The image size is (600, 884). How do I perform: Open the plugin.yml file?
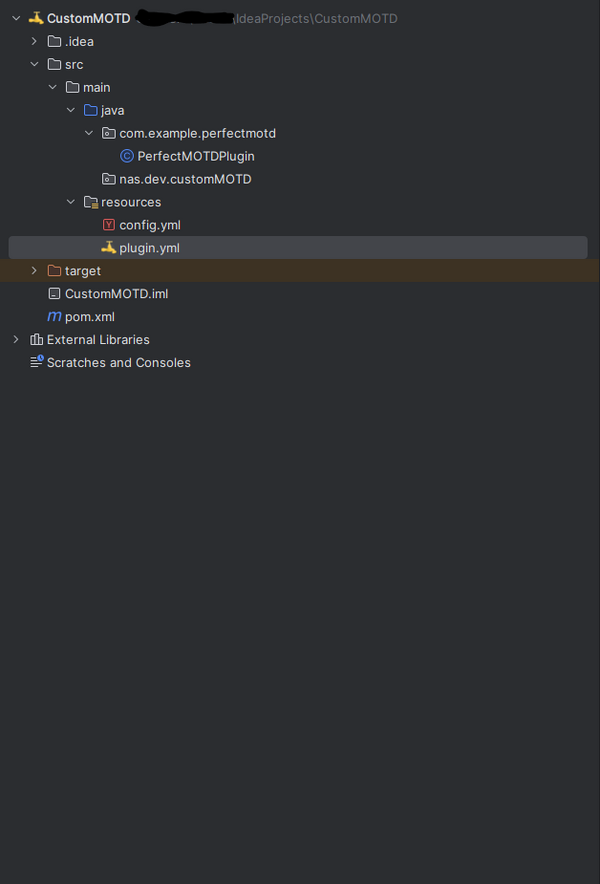(x=149, y=248)
